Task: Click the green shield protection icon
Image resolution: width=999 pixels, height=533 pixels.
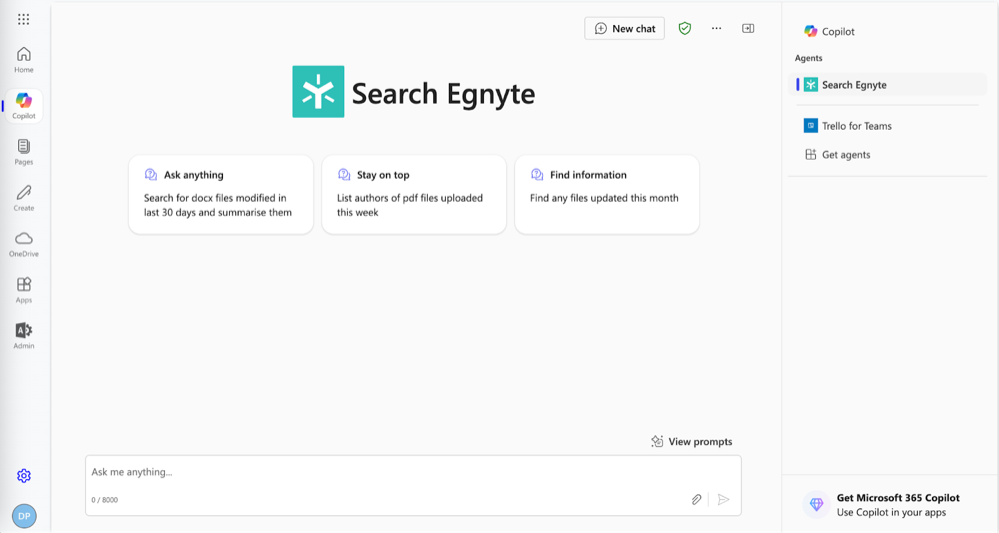Action: click(685, 29)
